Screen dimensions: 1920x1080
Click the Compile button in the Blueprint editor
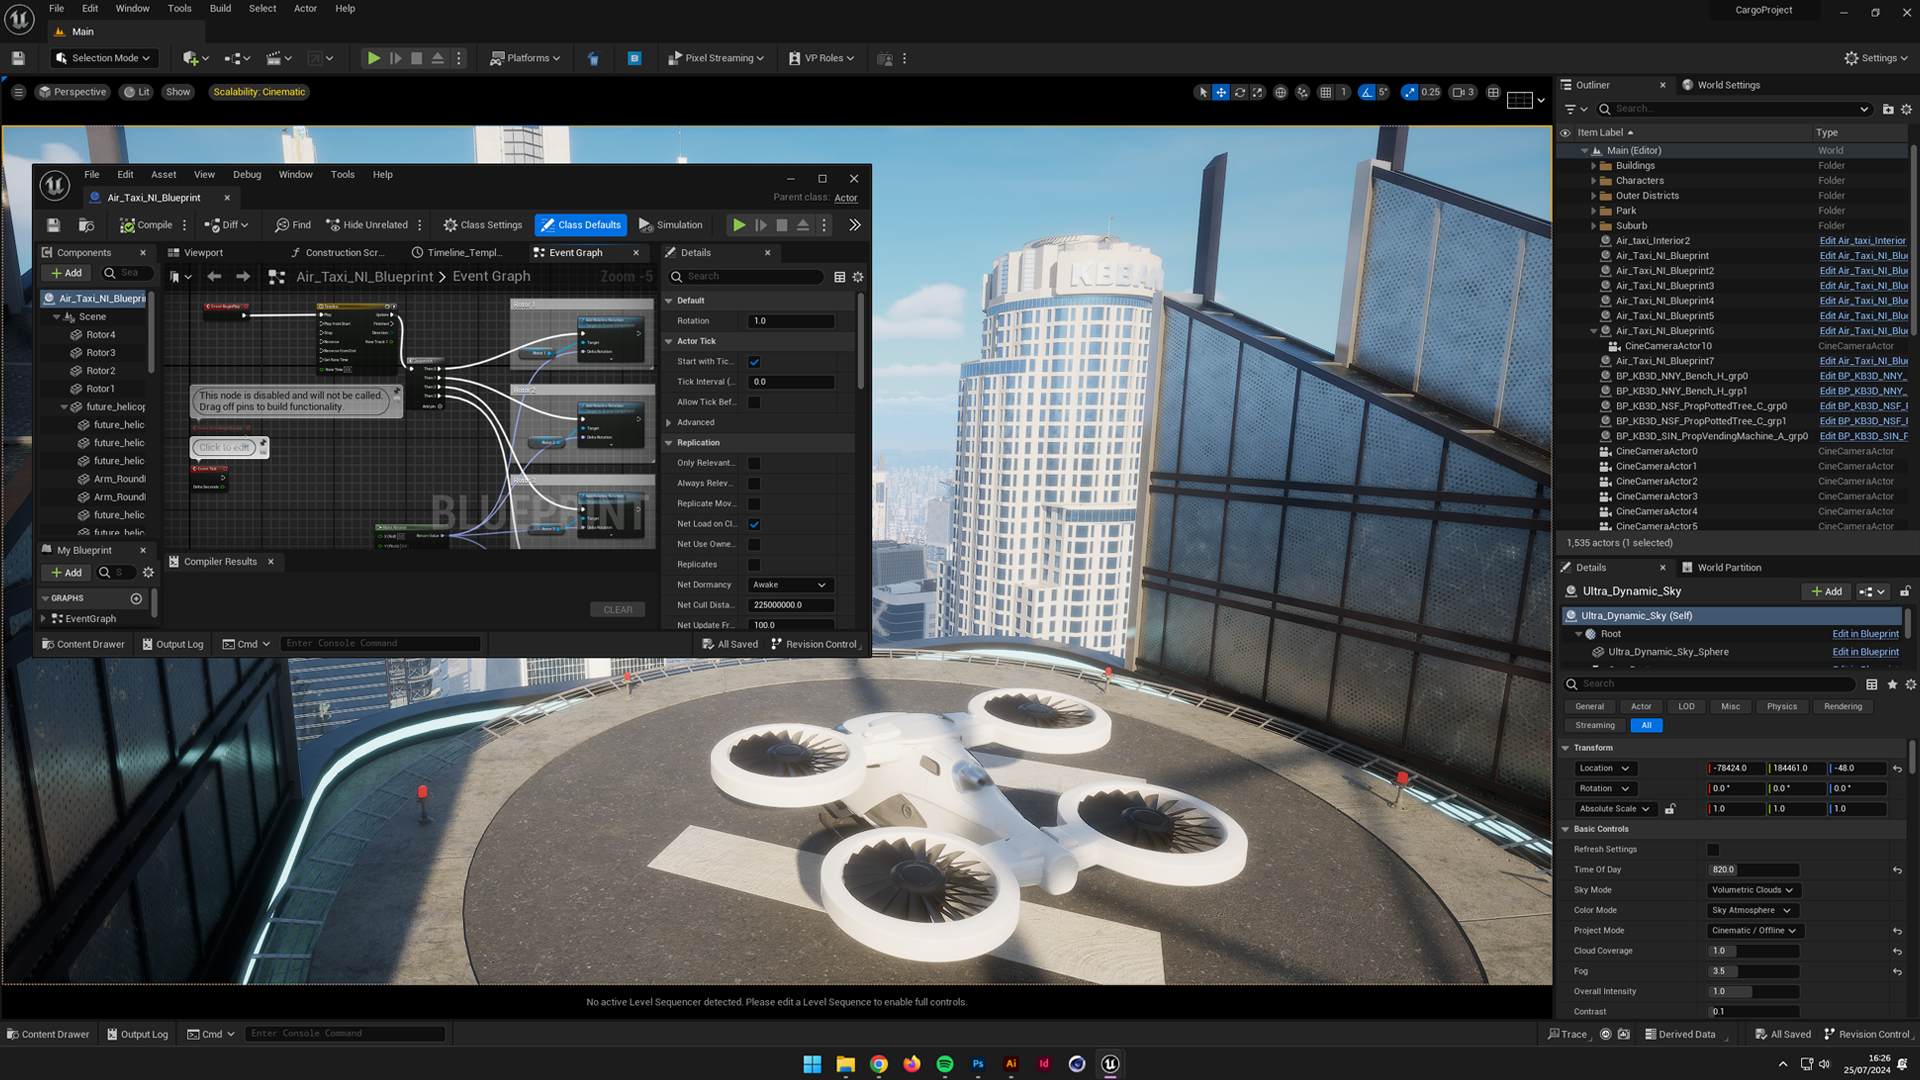pos(147,225)
